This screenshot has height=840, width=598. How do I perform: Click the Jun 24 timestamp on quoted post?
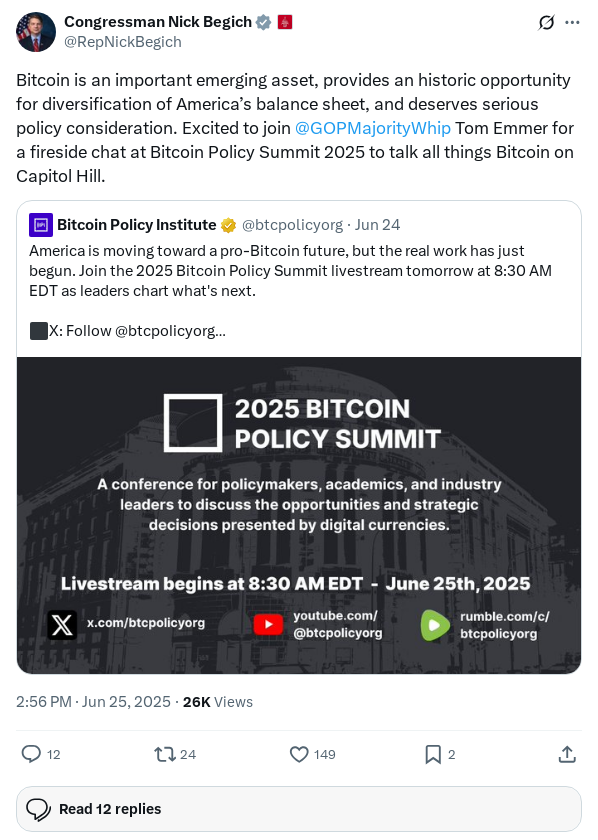[x=366, y=225]
